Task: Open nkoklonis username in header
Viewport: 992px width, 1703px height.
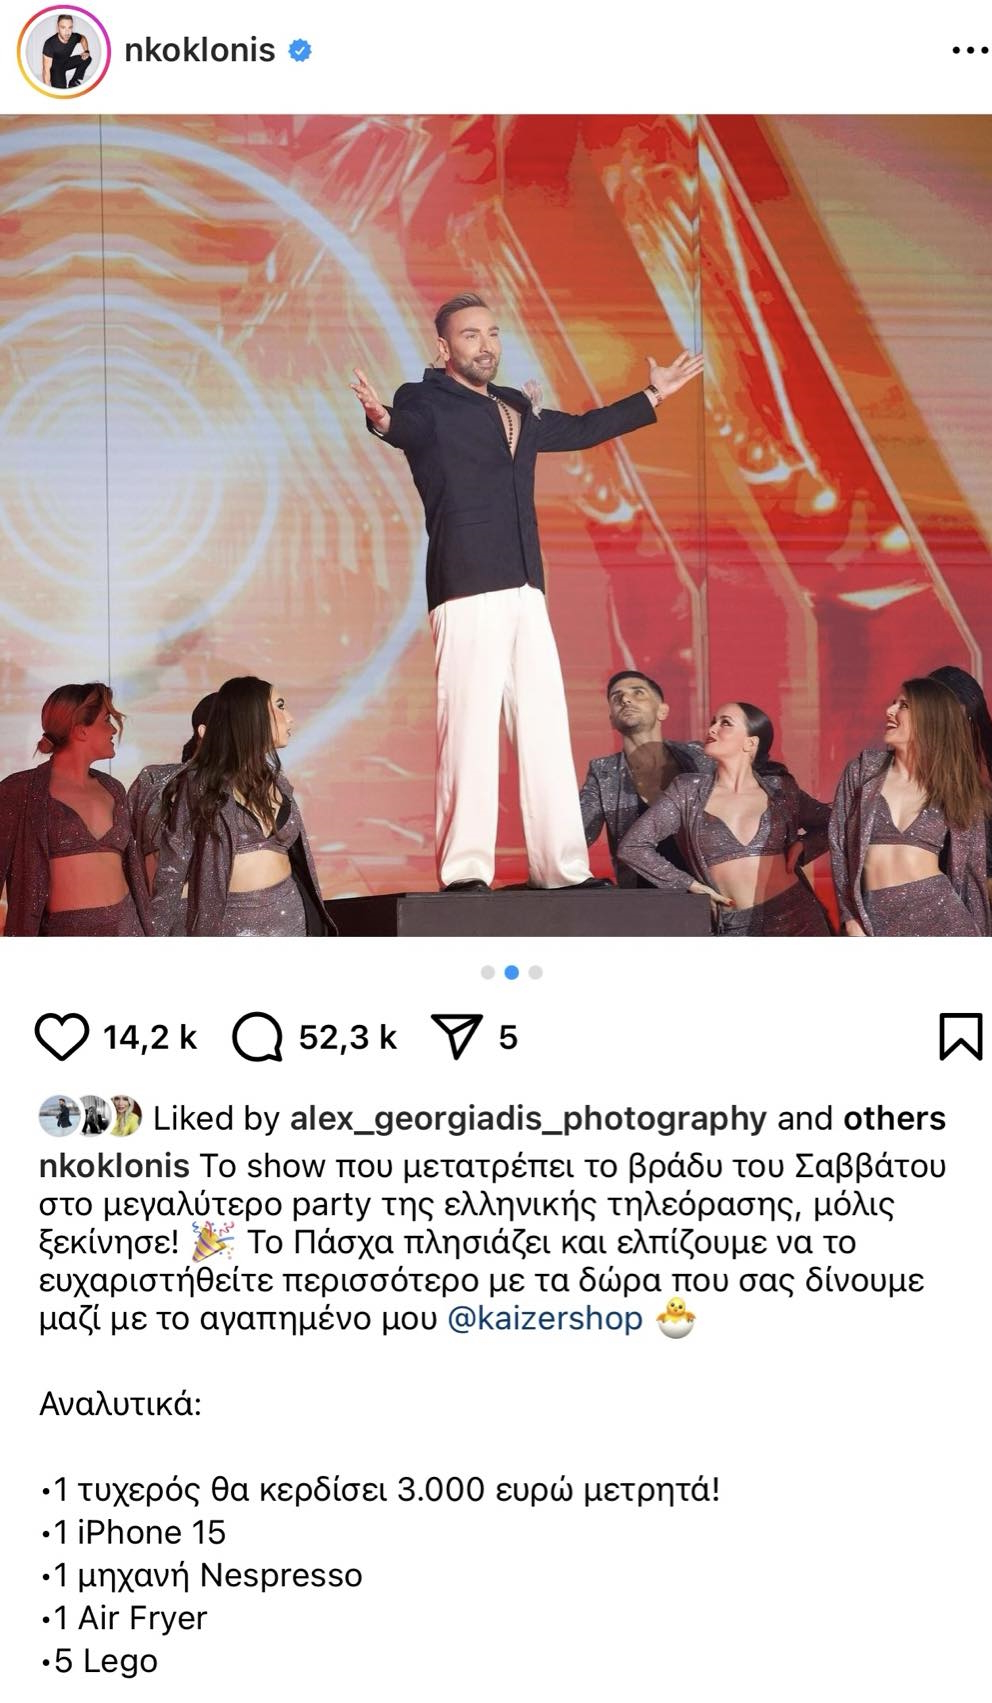Action: tap(200, 50)
